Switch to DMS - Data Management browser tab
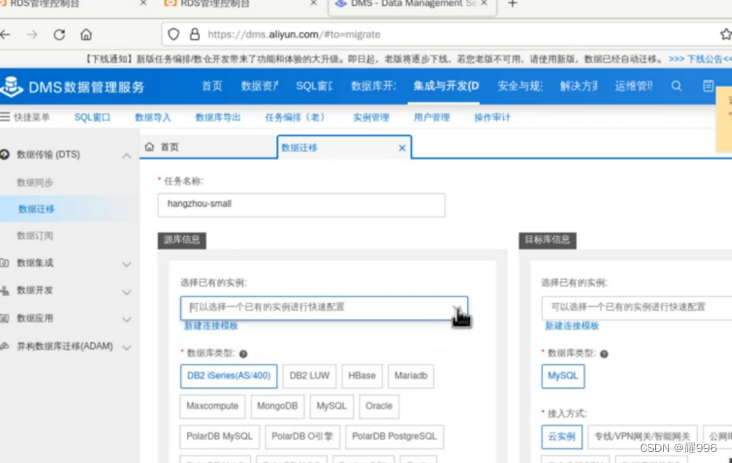Screen dimensions: 732x463 (x=413, y=5)
